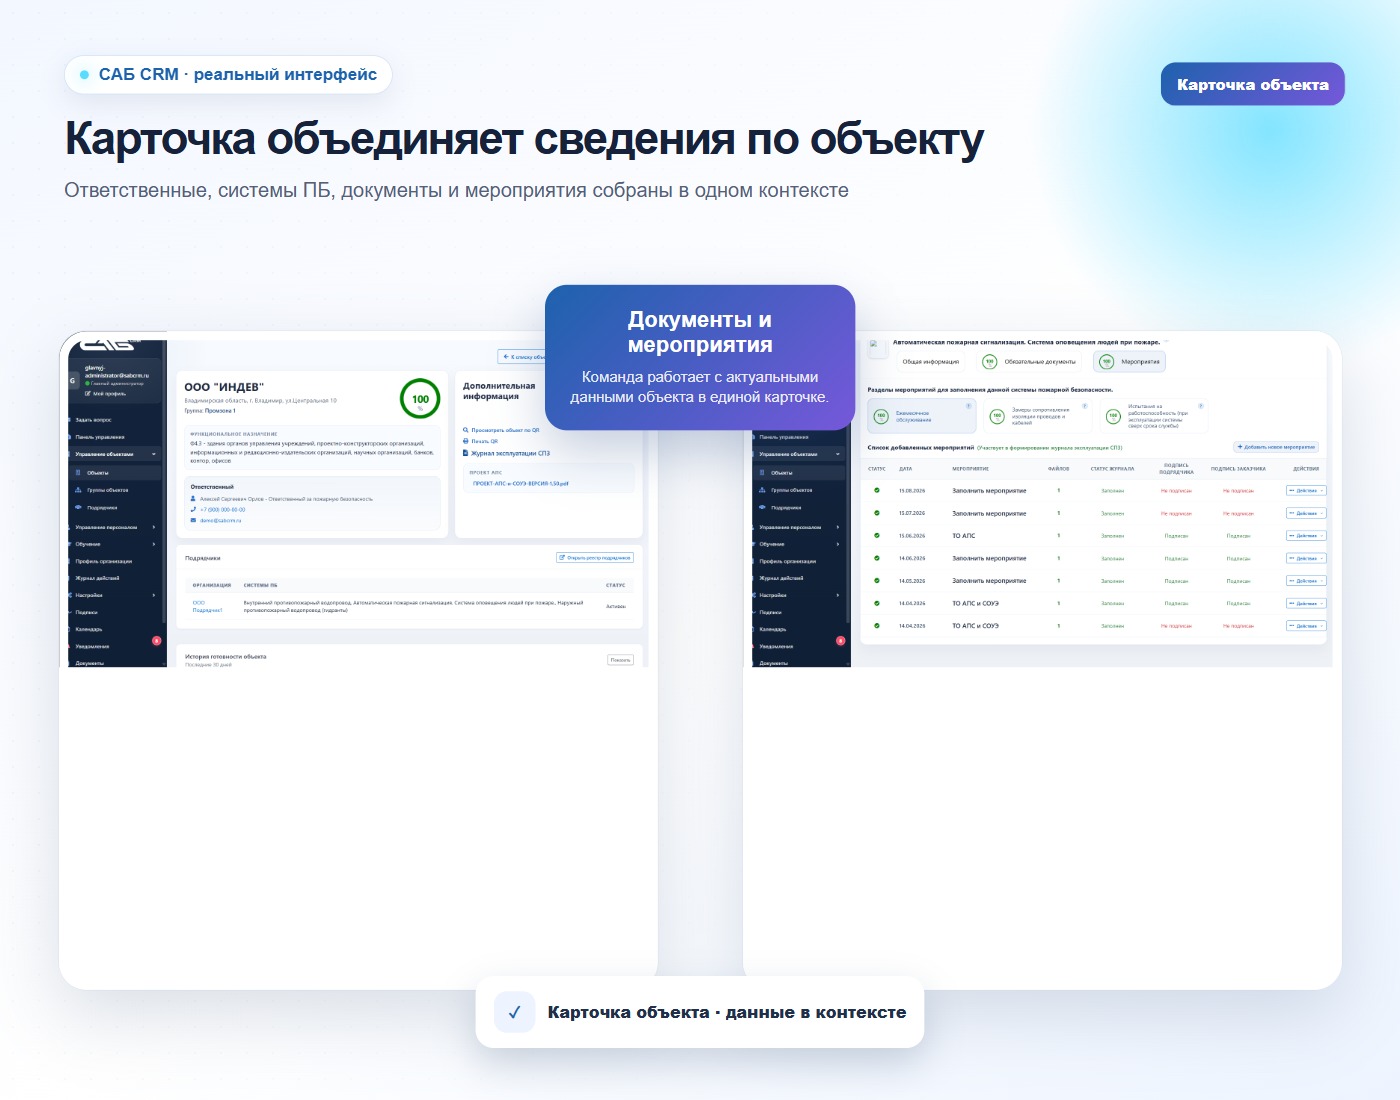Expand Обучение in the object card sidebar

coord(154,544)
